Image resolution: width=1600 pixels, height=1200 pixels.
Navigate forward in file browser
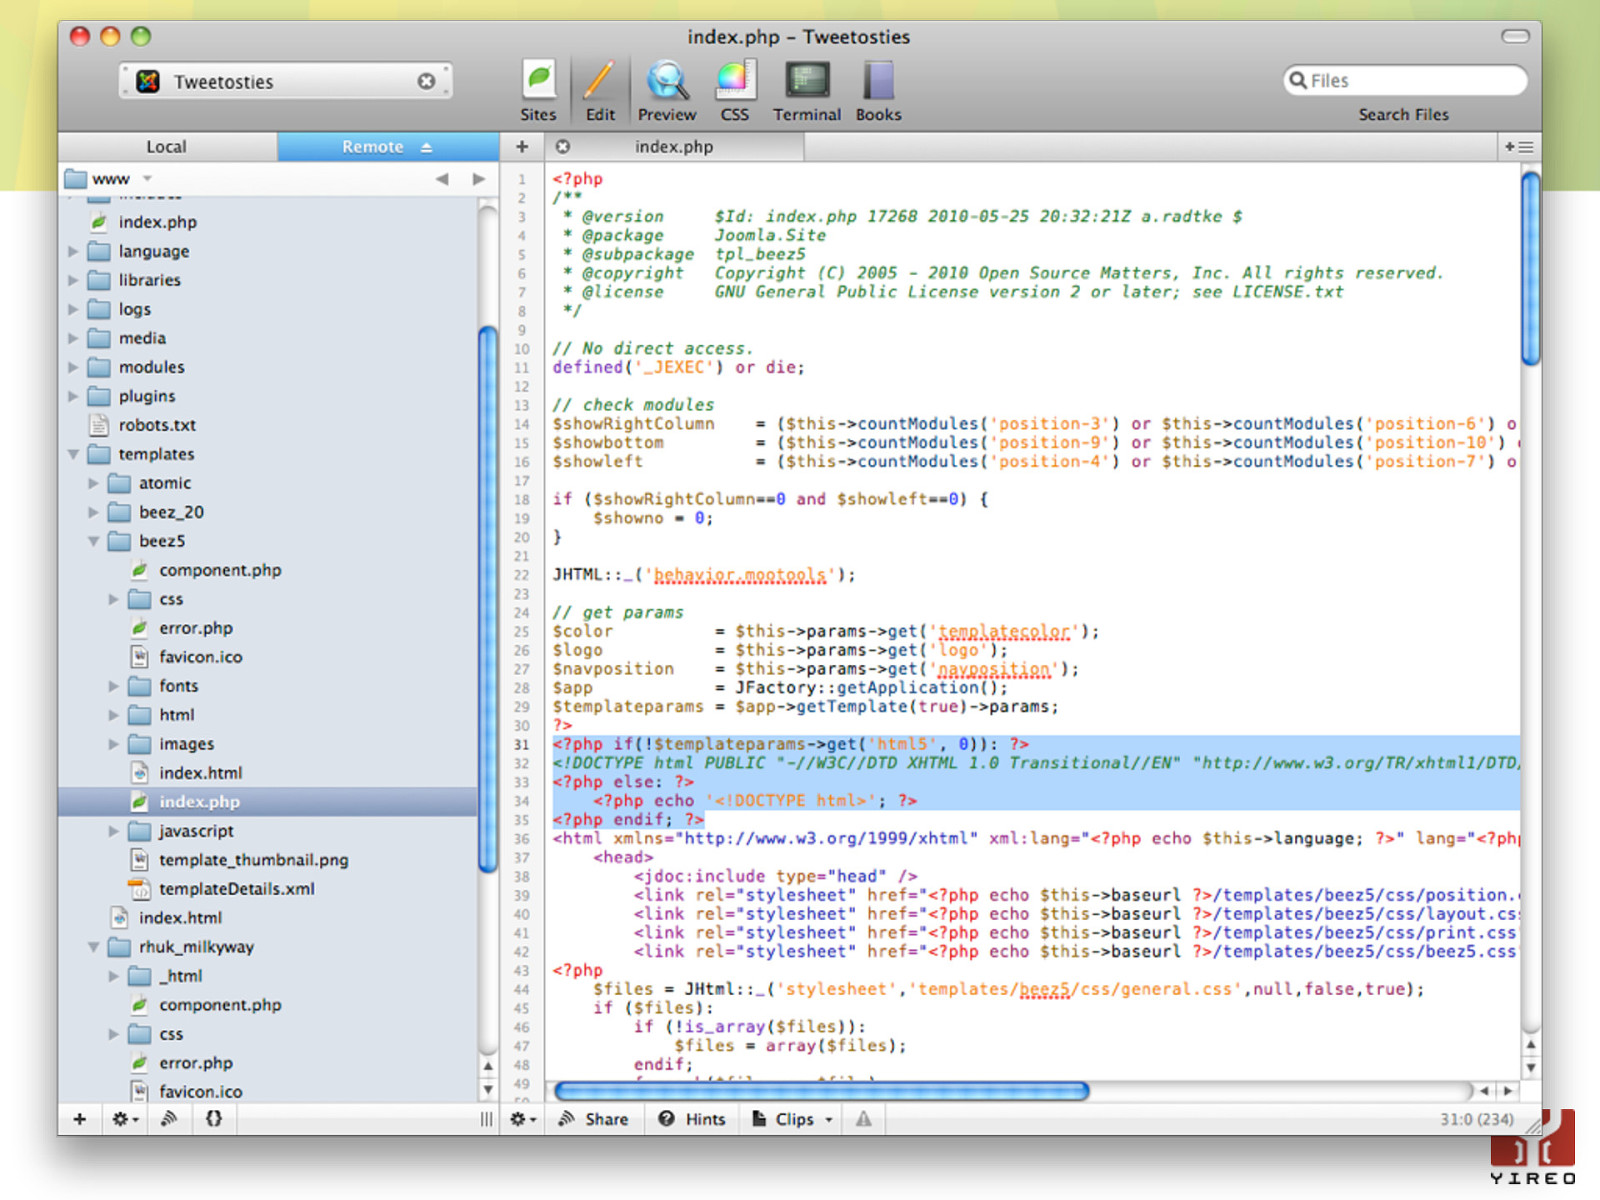[478, 179]
